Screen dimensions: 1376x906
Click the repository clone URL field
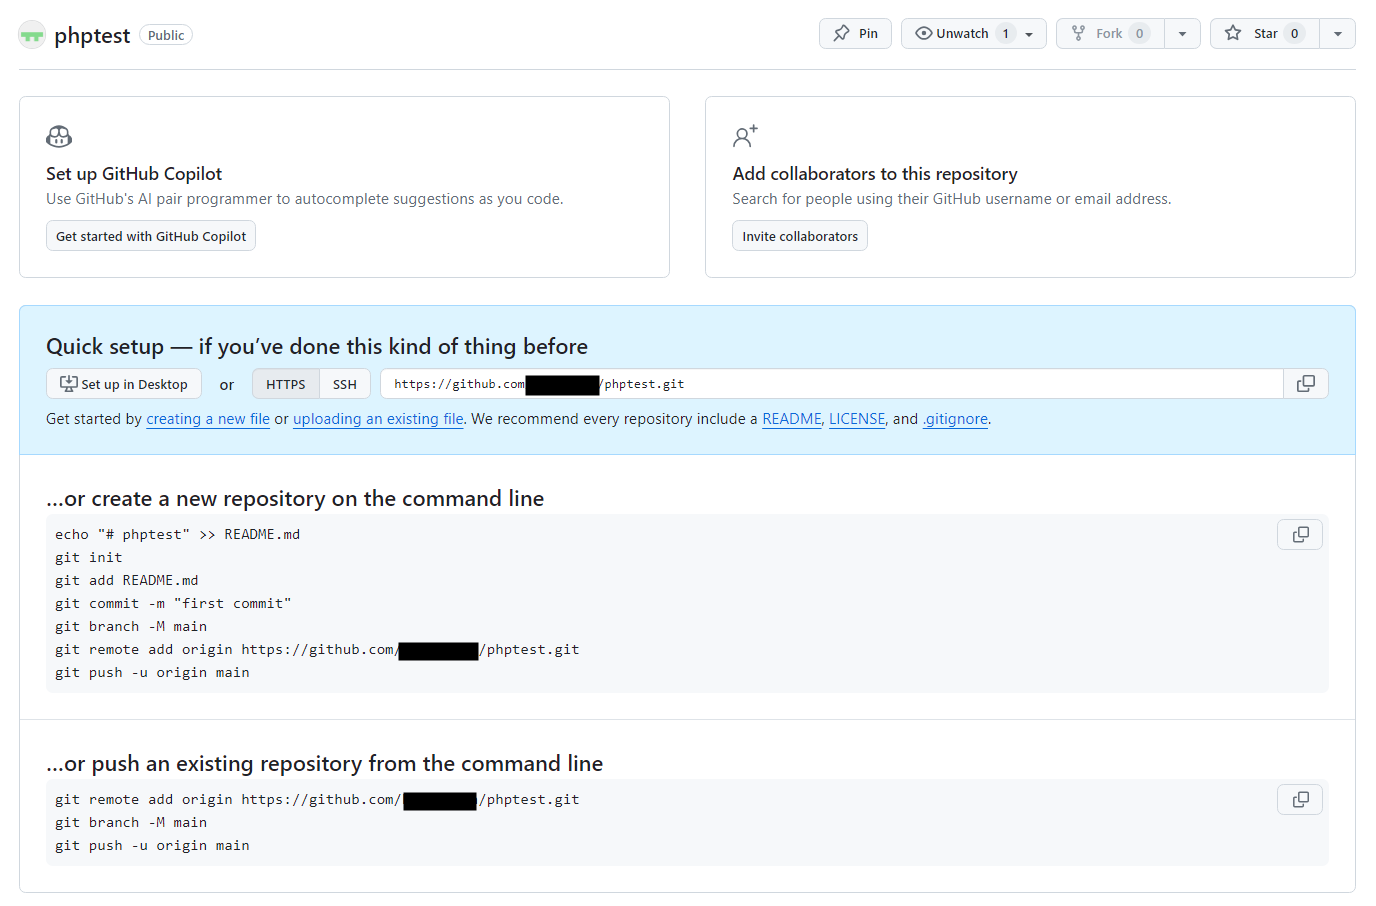pos(831,384)
